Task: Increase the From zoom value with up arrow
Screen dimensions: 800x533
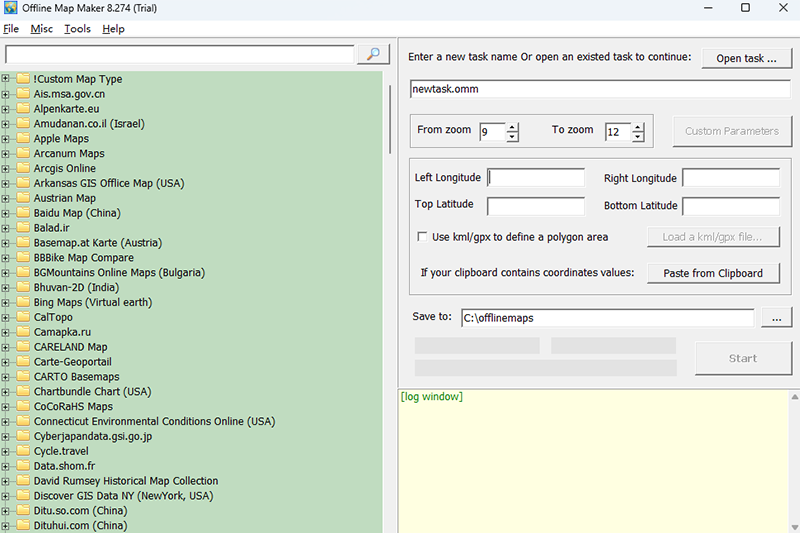Action: 513,127
